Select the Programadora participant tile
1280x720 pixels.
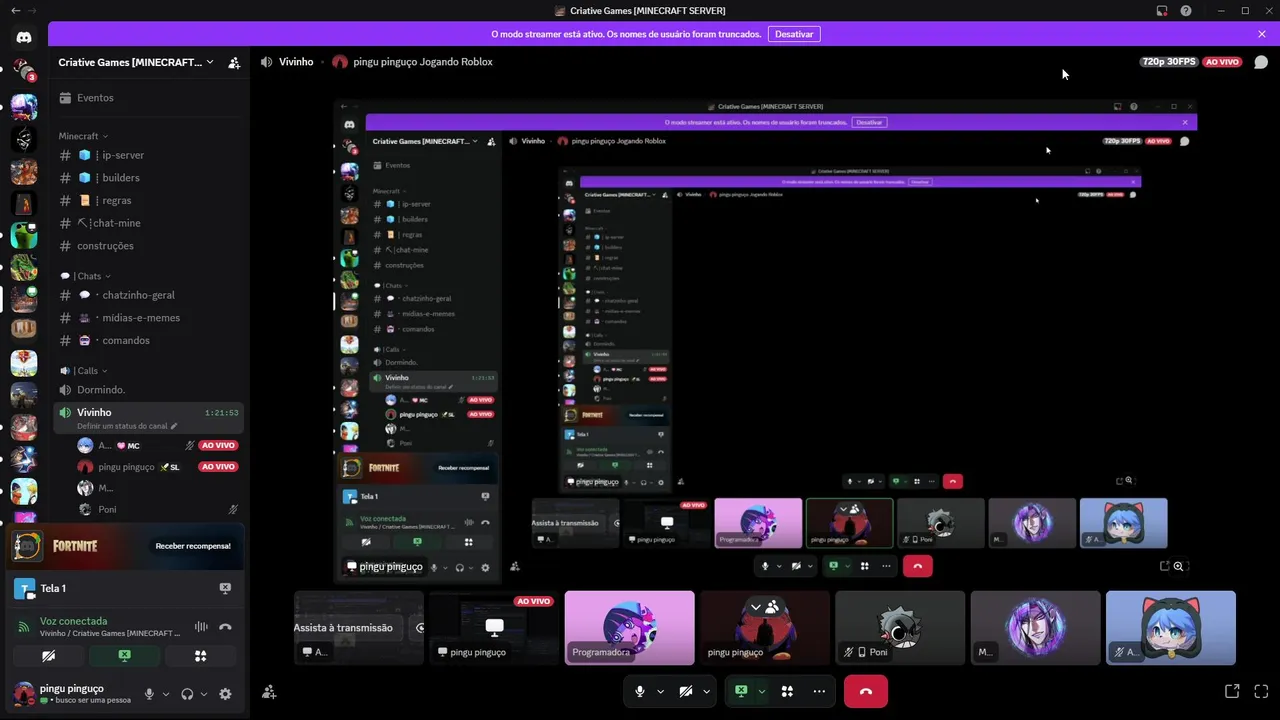click(629, 628)
